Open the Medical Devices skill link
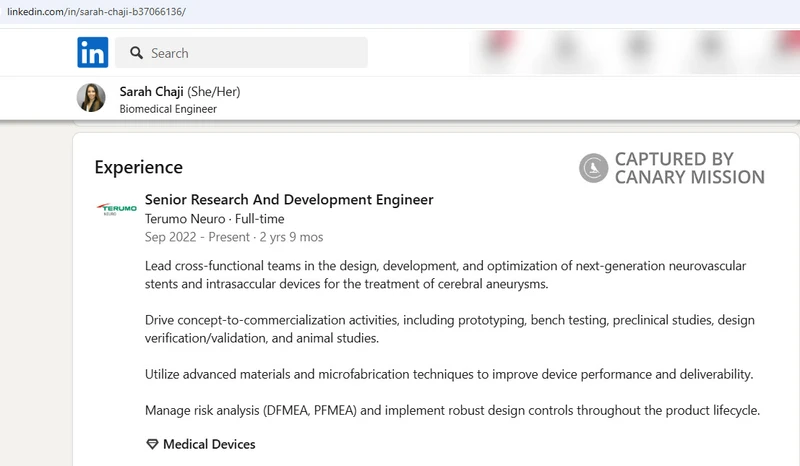This screenshot has width=800, height=466. point(209,444)
